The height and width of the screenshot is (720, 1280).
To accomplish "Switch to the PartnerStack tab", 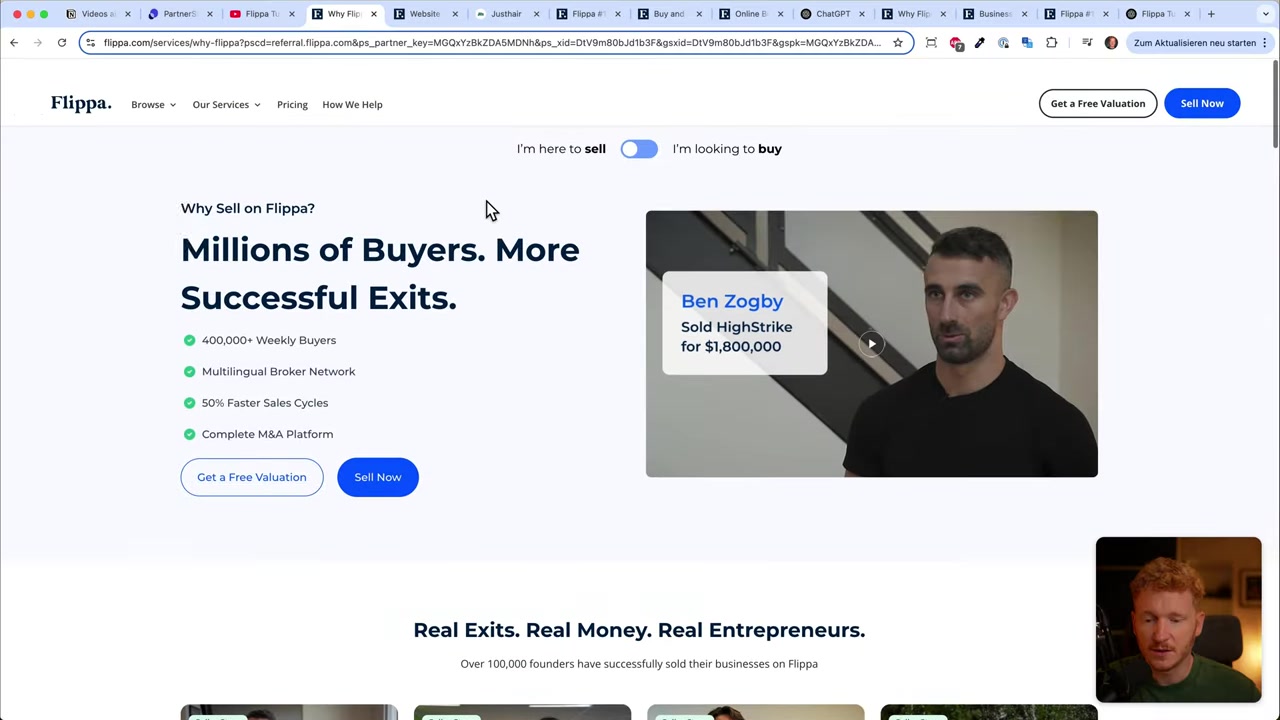I will tap(179, 14).
